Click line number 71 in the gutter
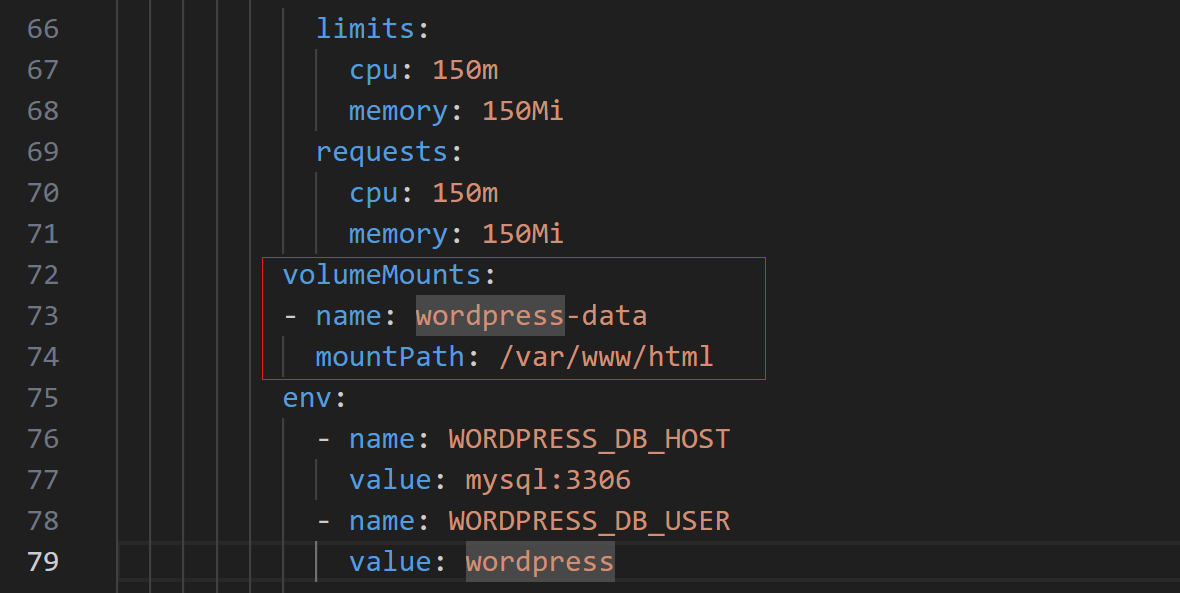The height and width of the screenshot is (593, 1180). click(x=43, y=234)
